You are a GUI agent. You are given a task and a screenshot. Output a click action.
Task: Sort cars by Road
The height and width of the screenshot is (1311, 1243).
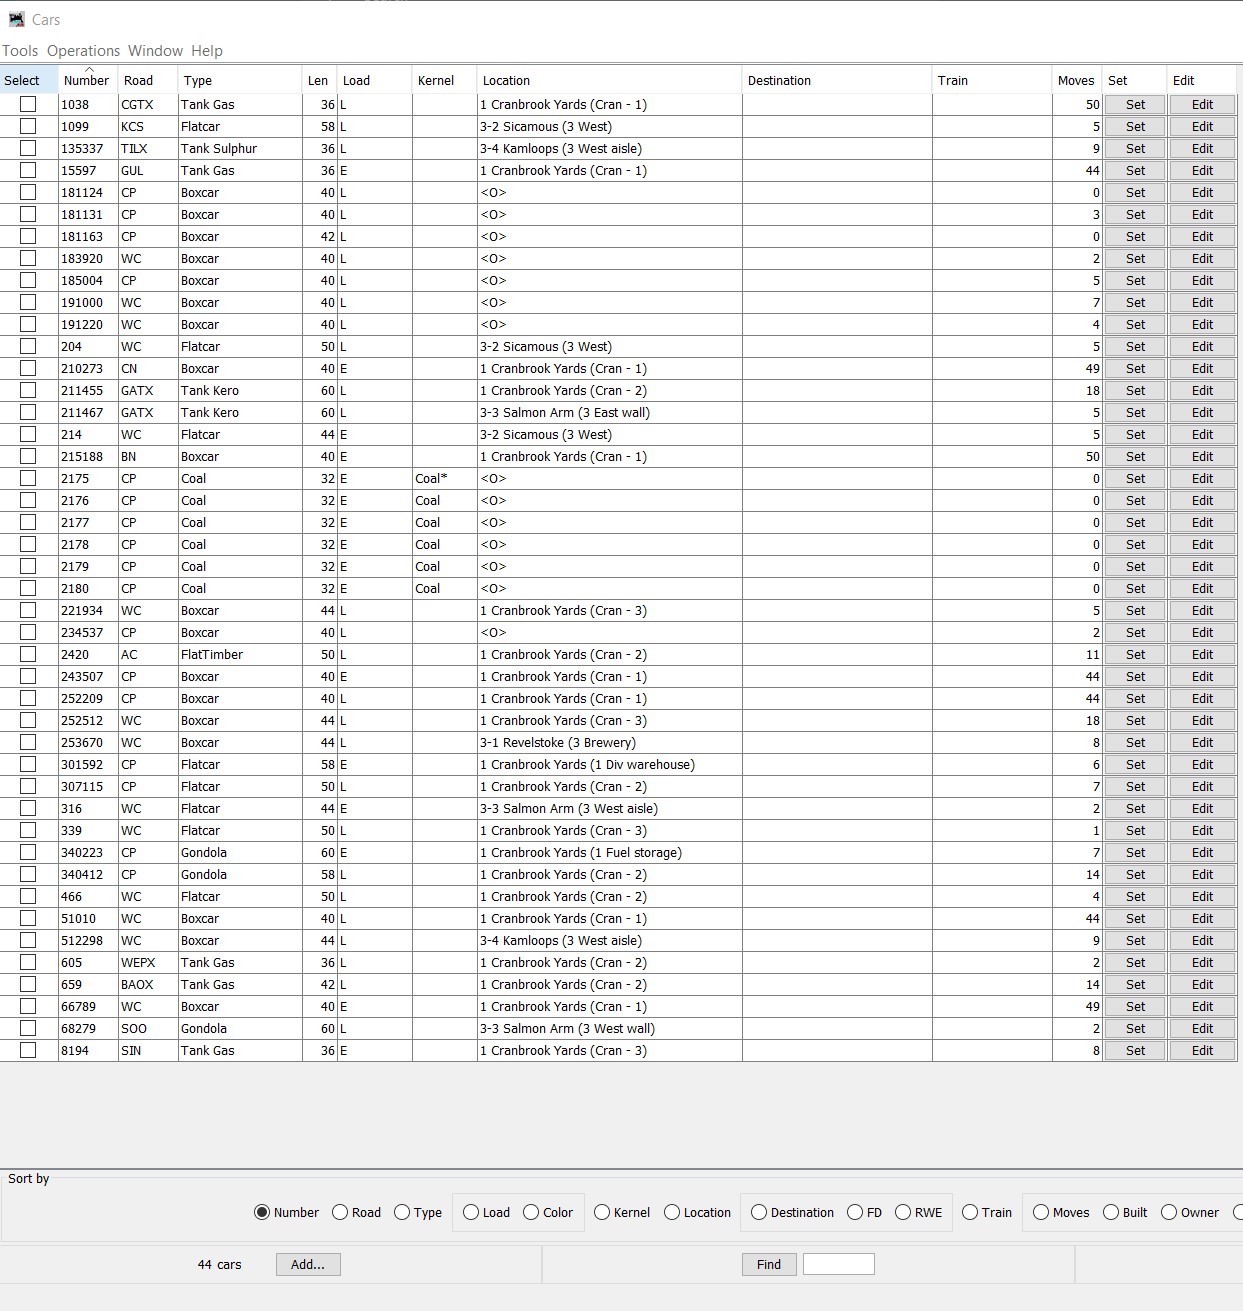click(x=340, y=1212)
